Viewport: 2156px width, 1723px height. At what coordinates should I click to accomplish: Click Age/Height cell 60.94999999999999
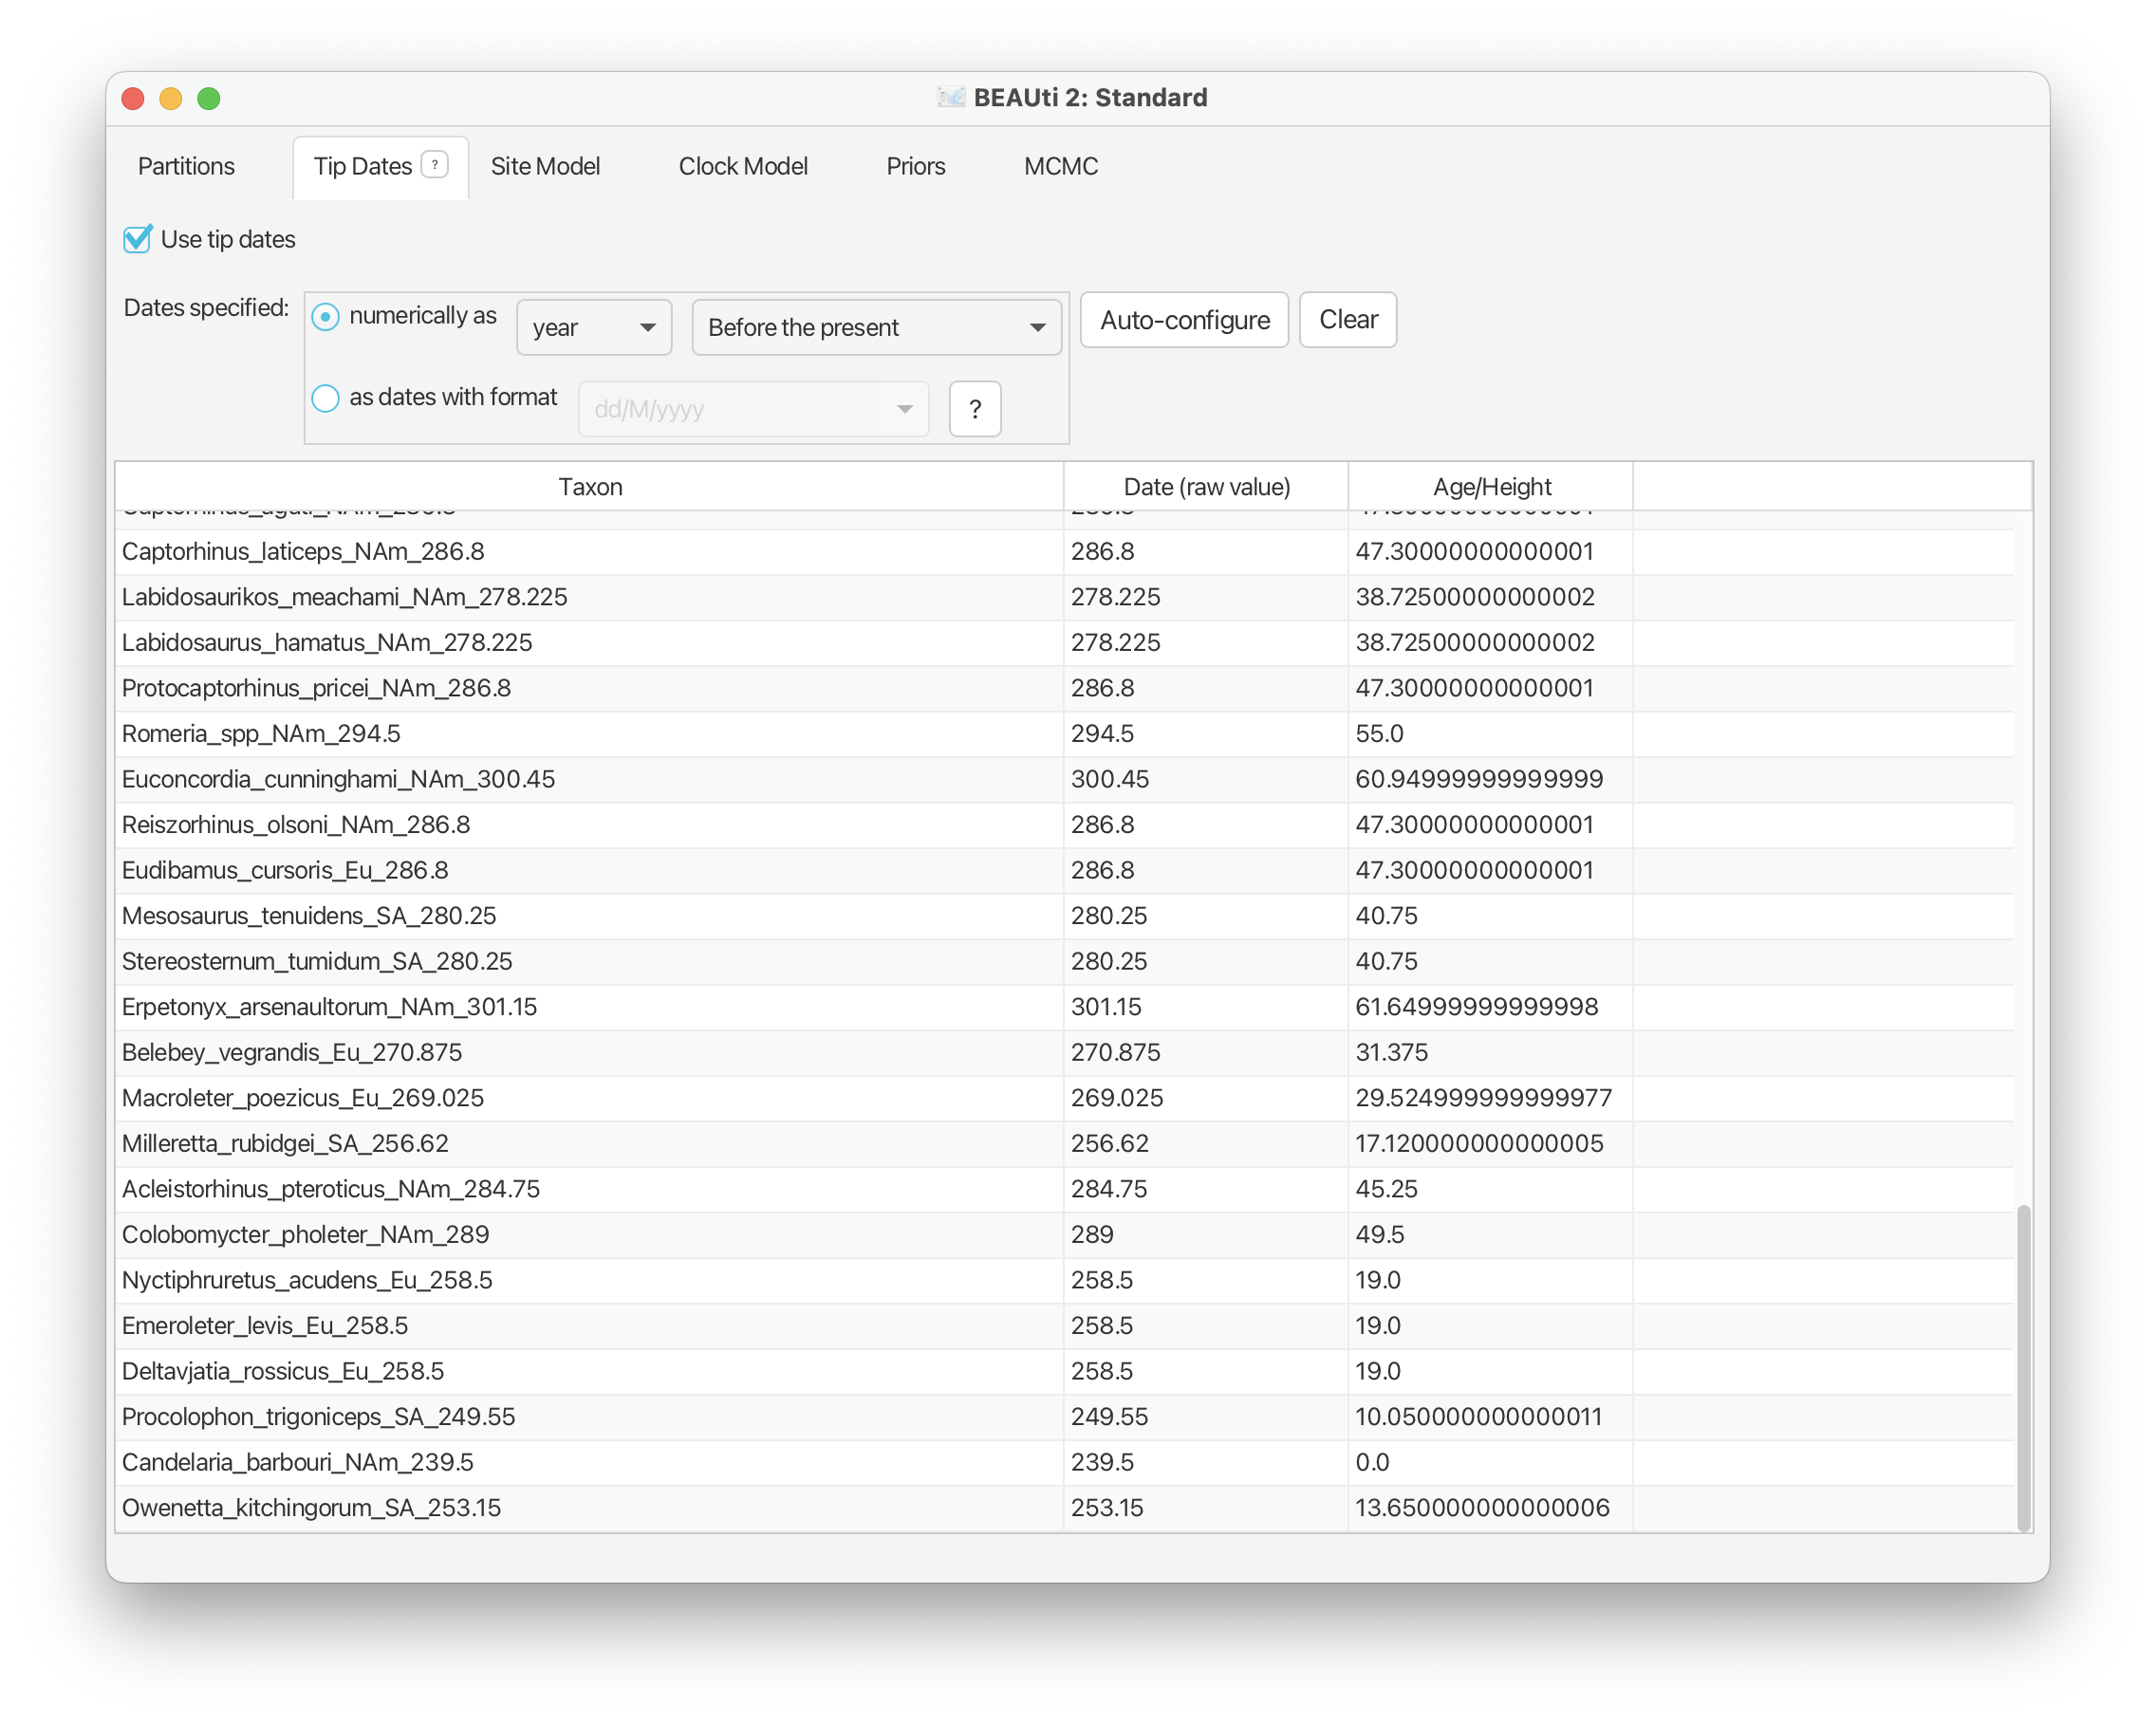tap(1491, 779)
